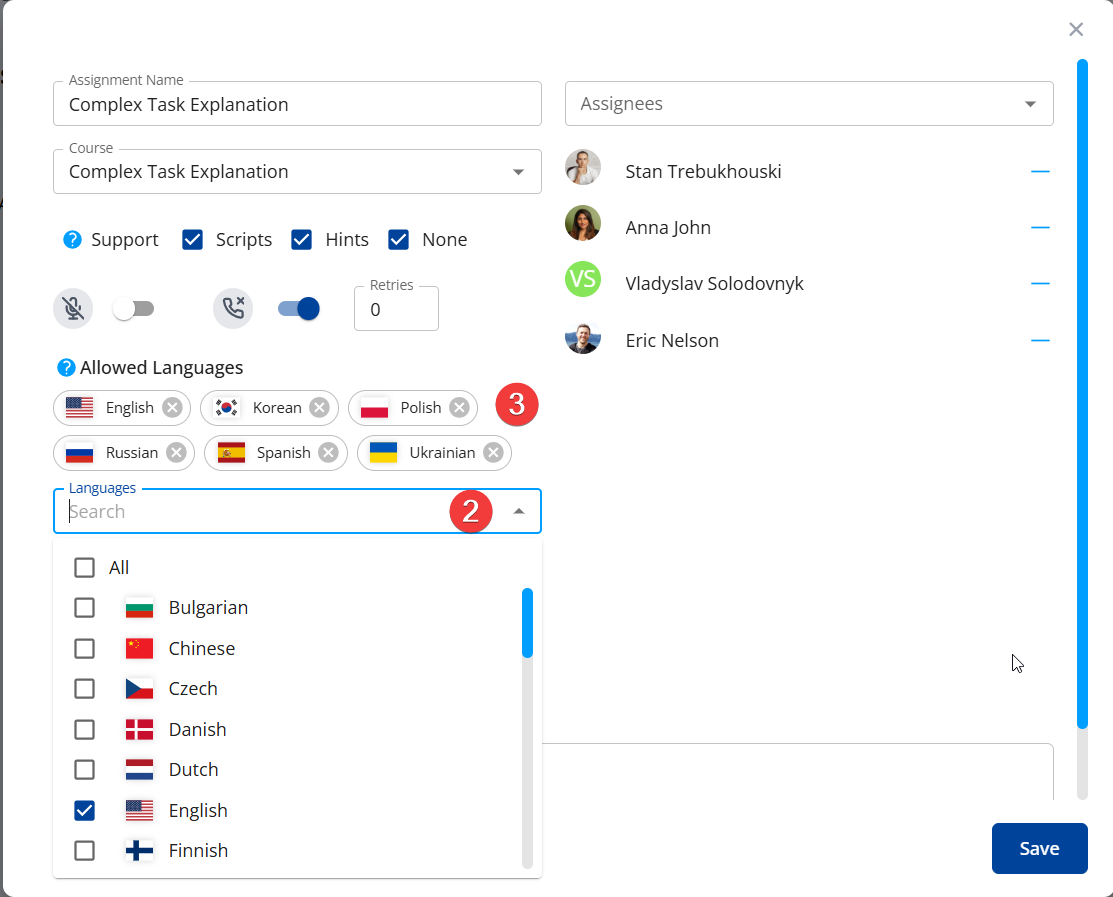The image size is (1113, 897).
Task: Choose Danish in the languages list
Action: tap(85, 730)
